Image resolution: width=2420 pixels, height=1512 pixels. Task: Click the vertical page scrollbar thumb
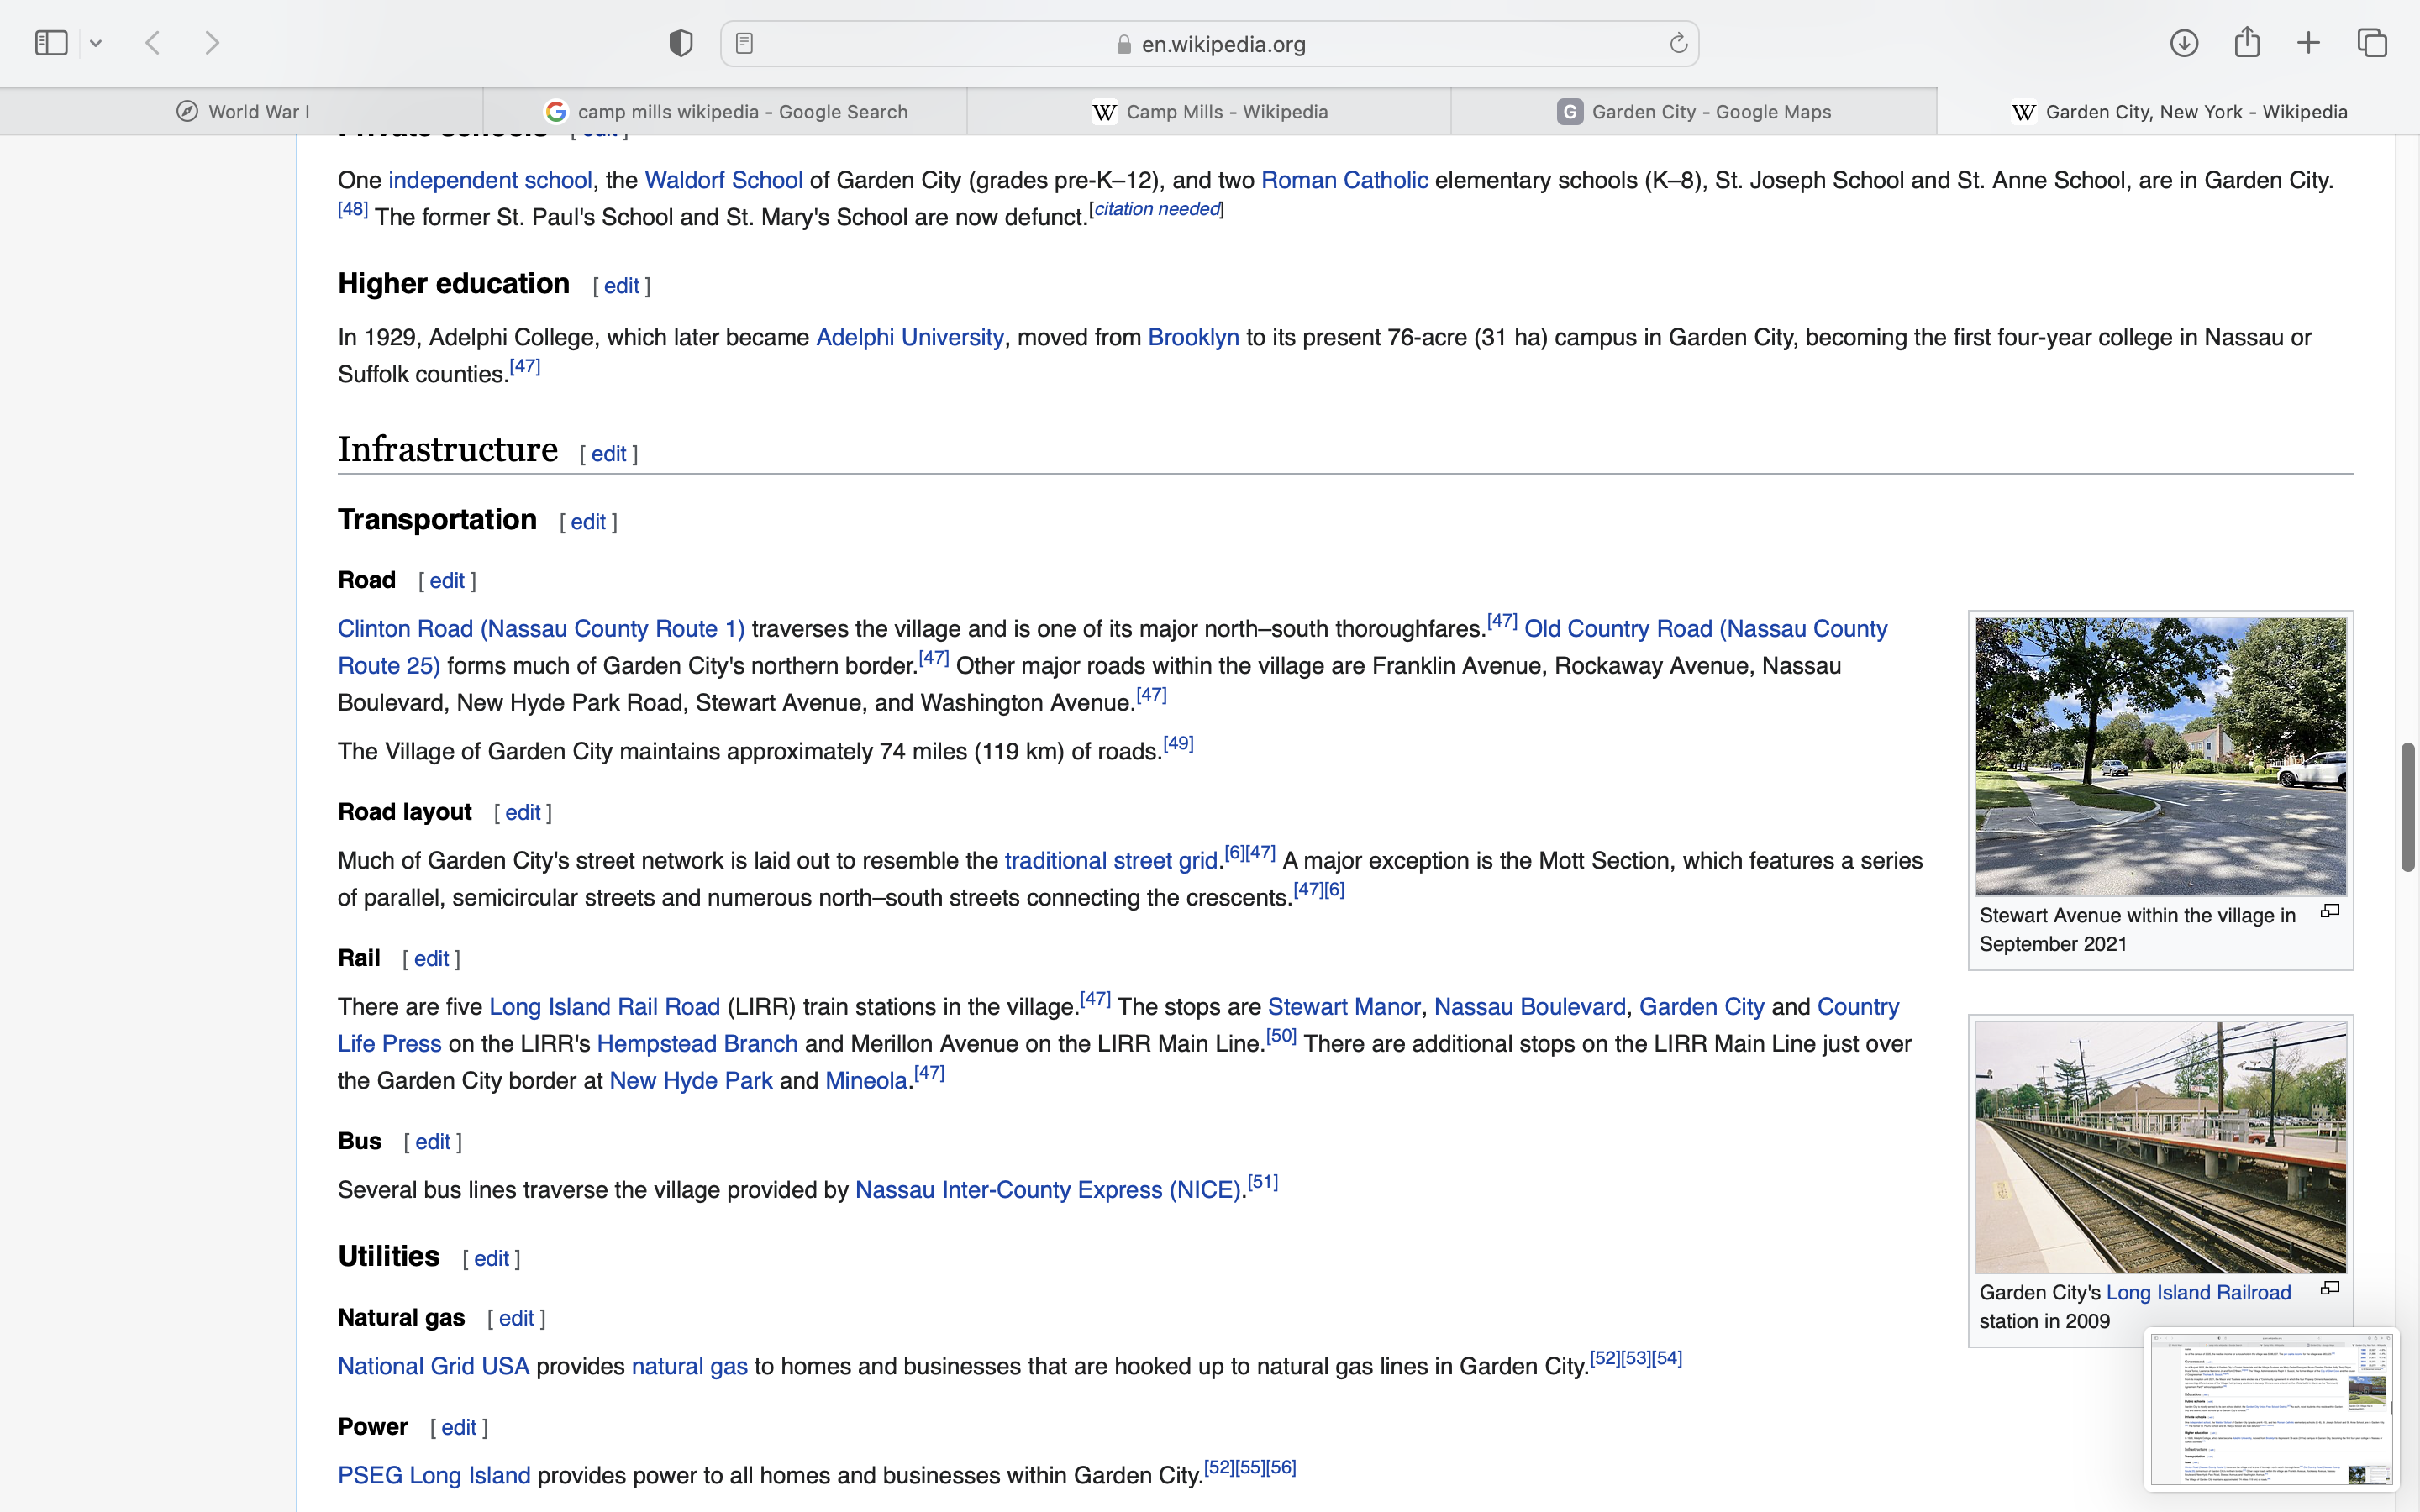point(2408,807)
